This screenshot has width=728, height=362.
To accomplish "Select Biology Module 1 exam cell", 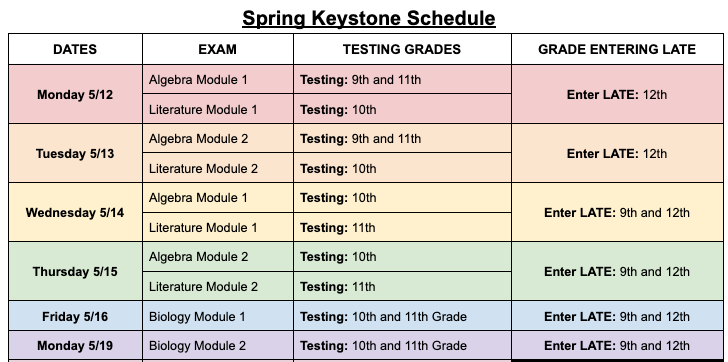I will [x=218, y=316].
